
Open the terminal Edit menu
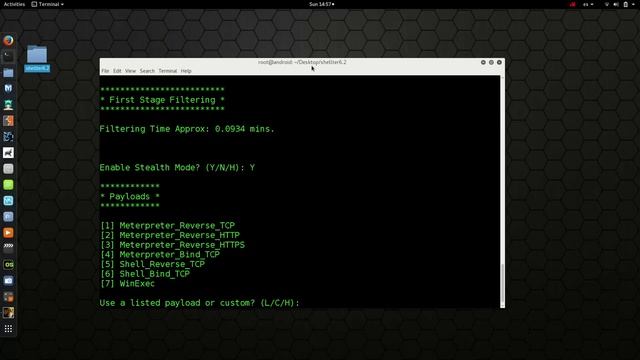click(x=117, y=71)
